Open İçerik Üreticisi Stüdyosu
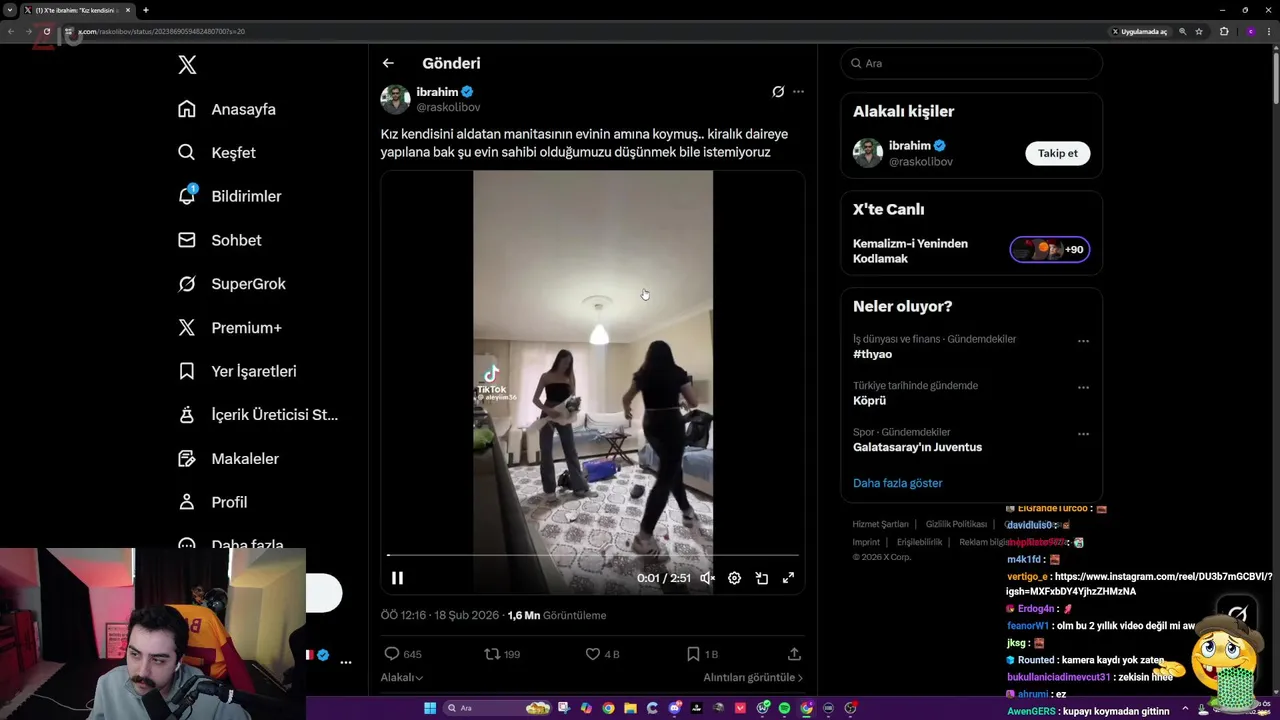 coord(259,415)
